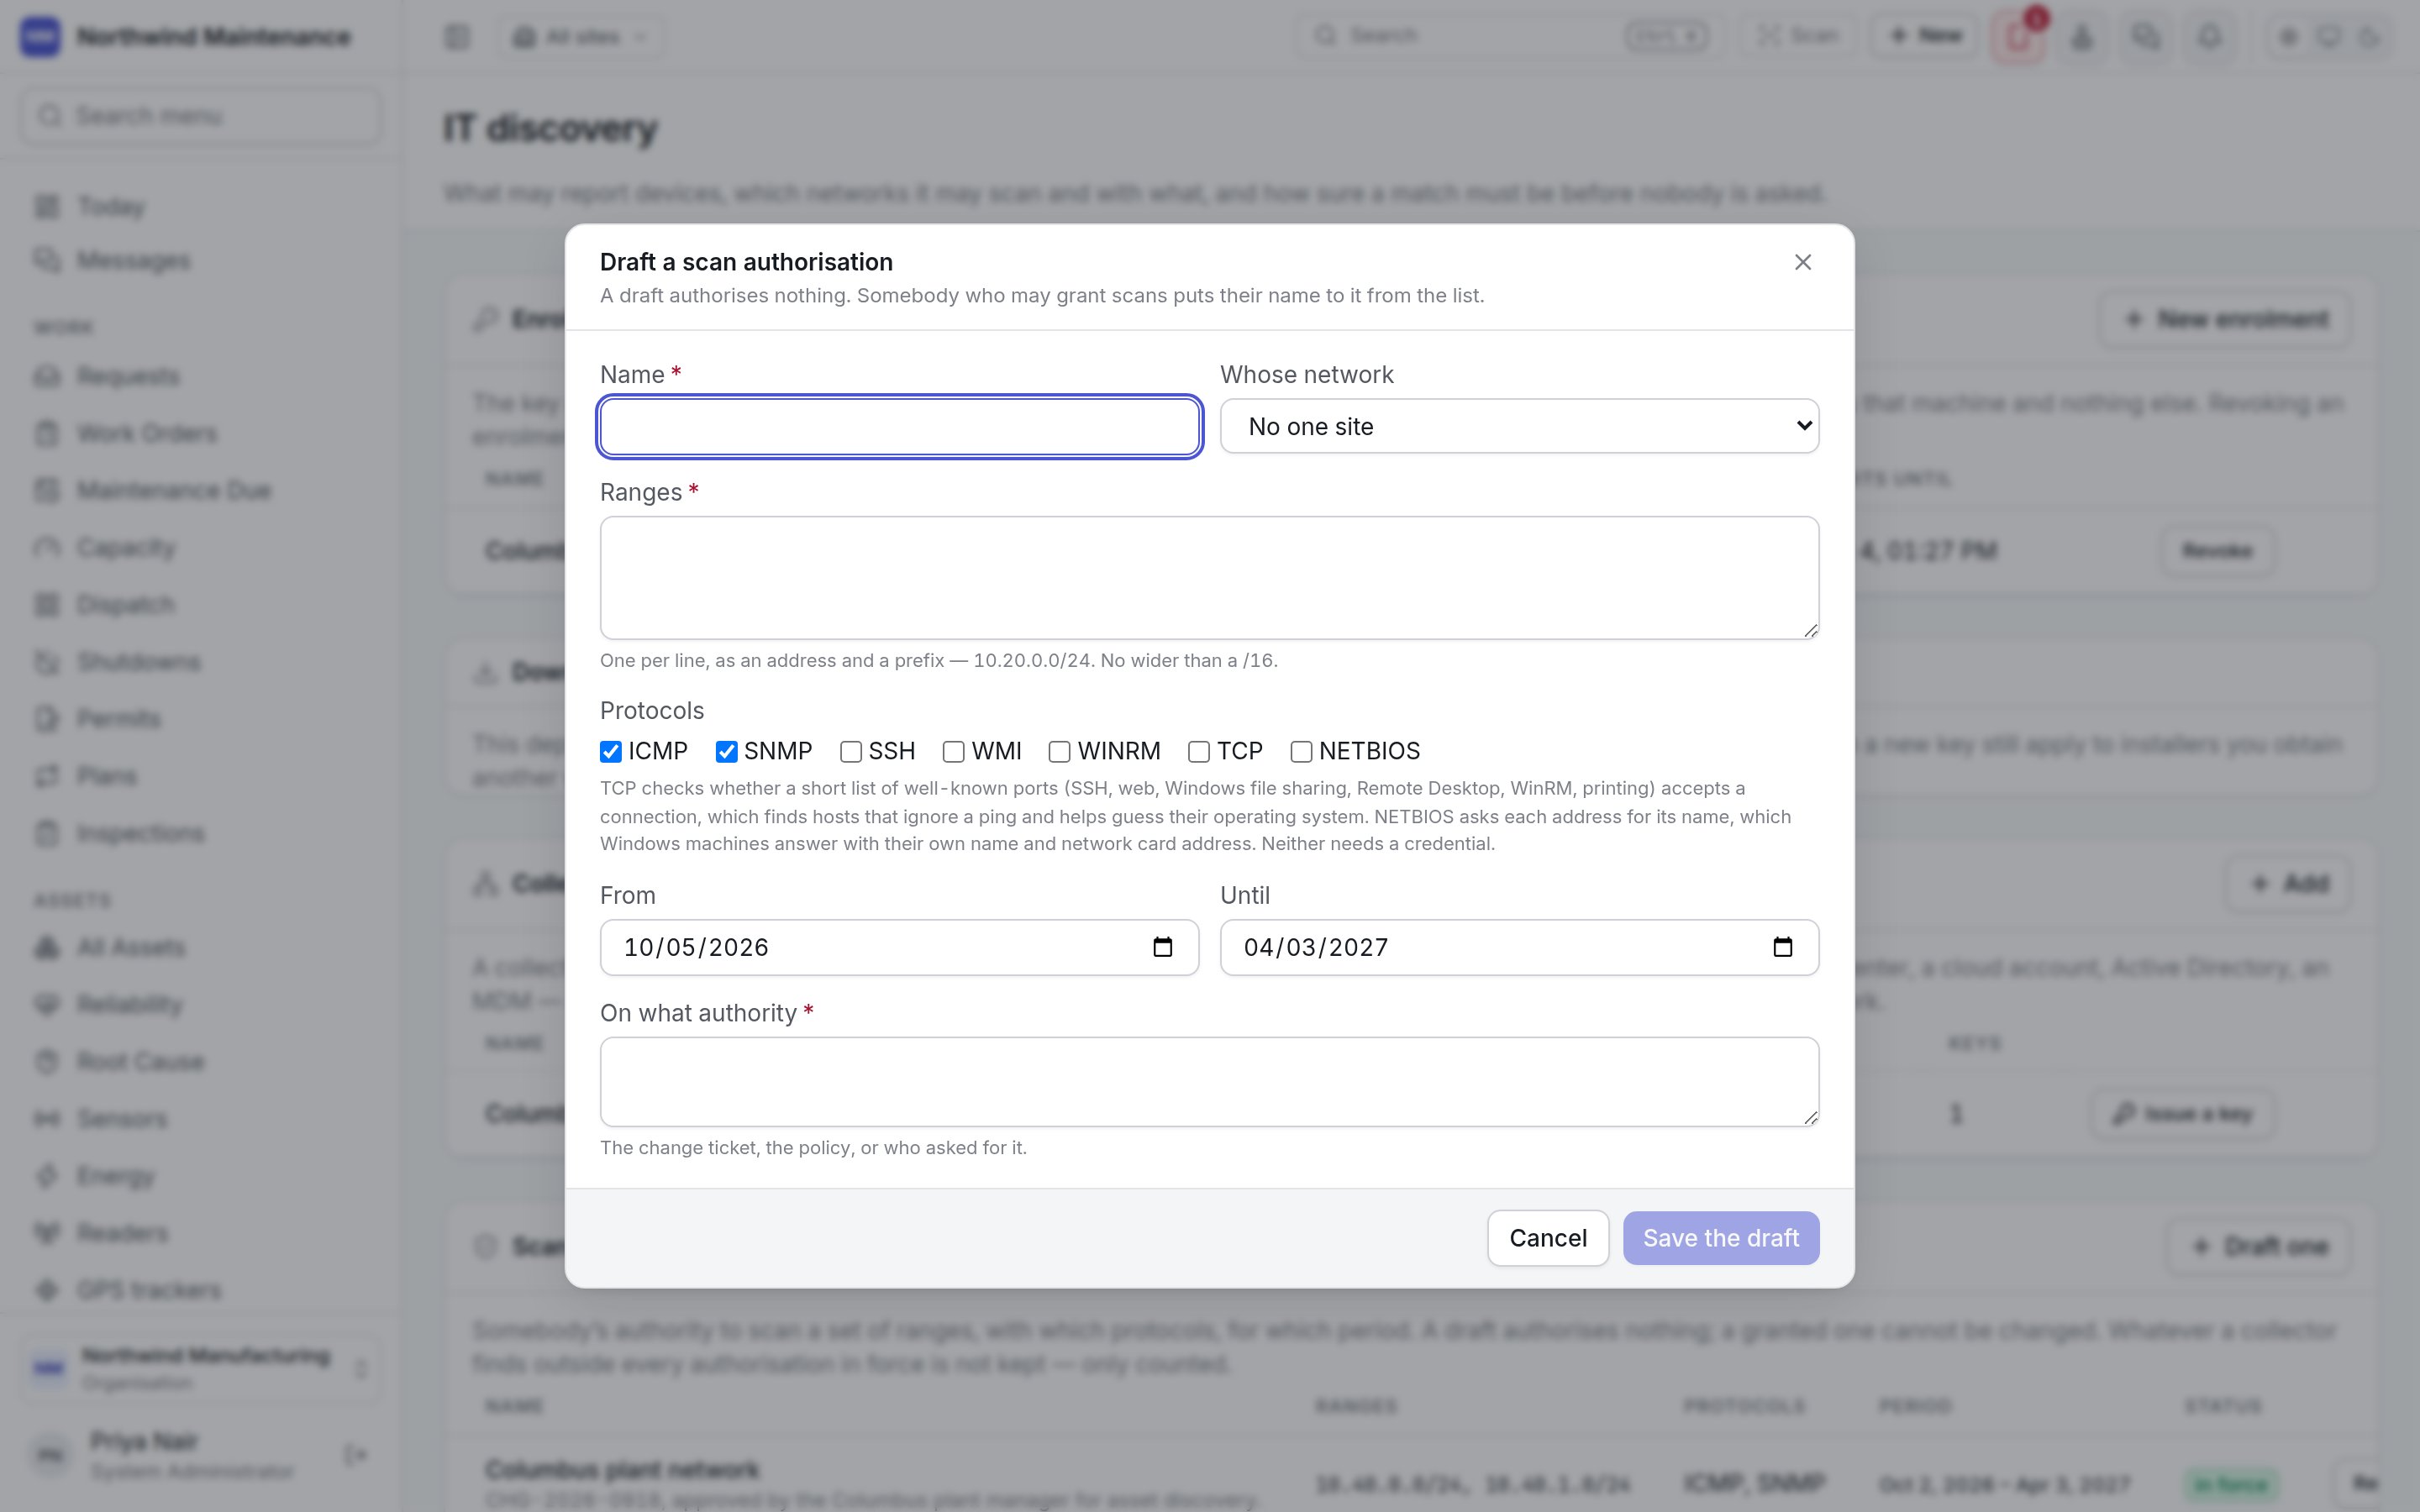This screenshot has width=2420, height=1512.
Task: Enable the SSH protocol checkbox
Action: click(851, 752)
